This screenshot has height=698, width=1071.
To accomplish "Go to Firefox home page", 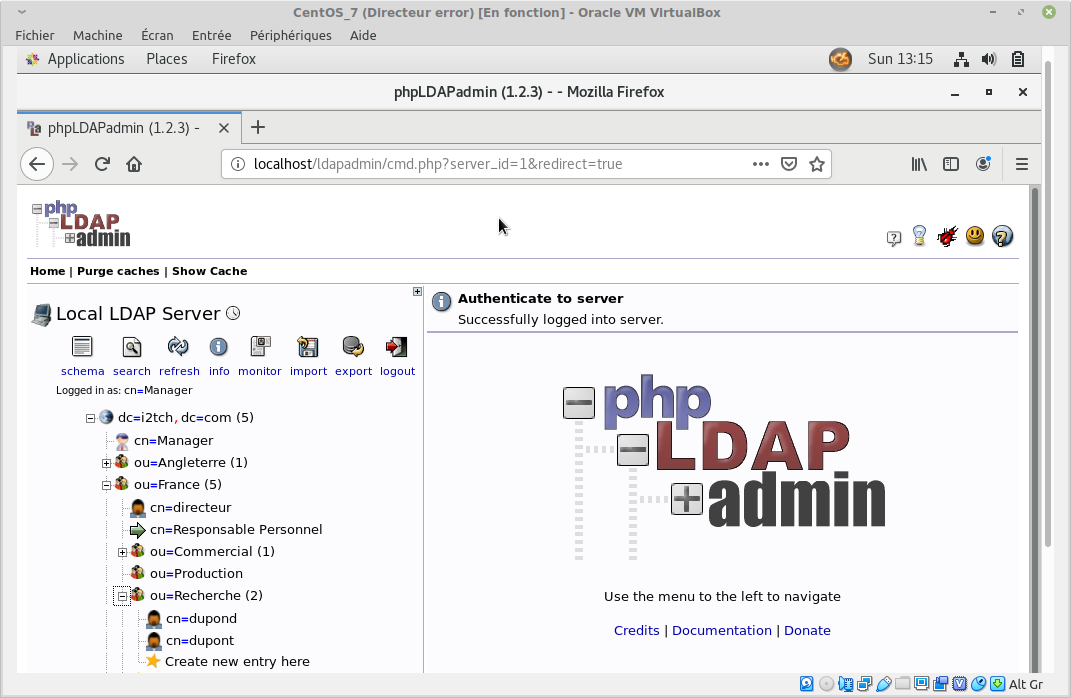I will click(x=134, y=164).
